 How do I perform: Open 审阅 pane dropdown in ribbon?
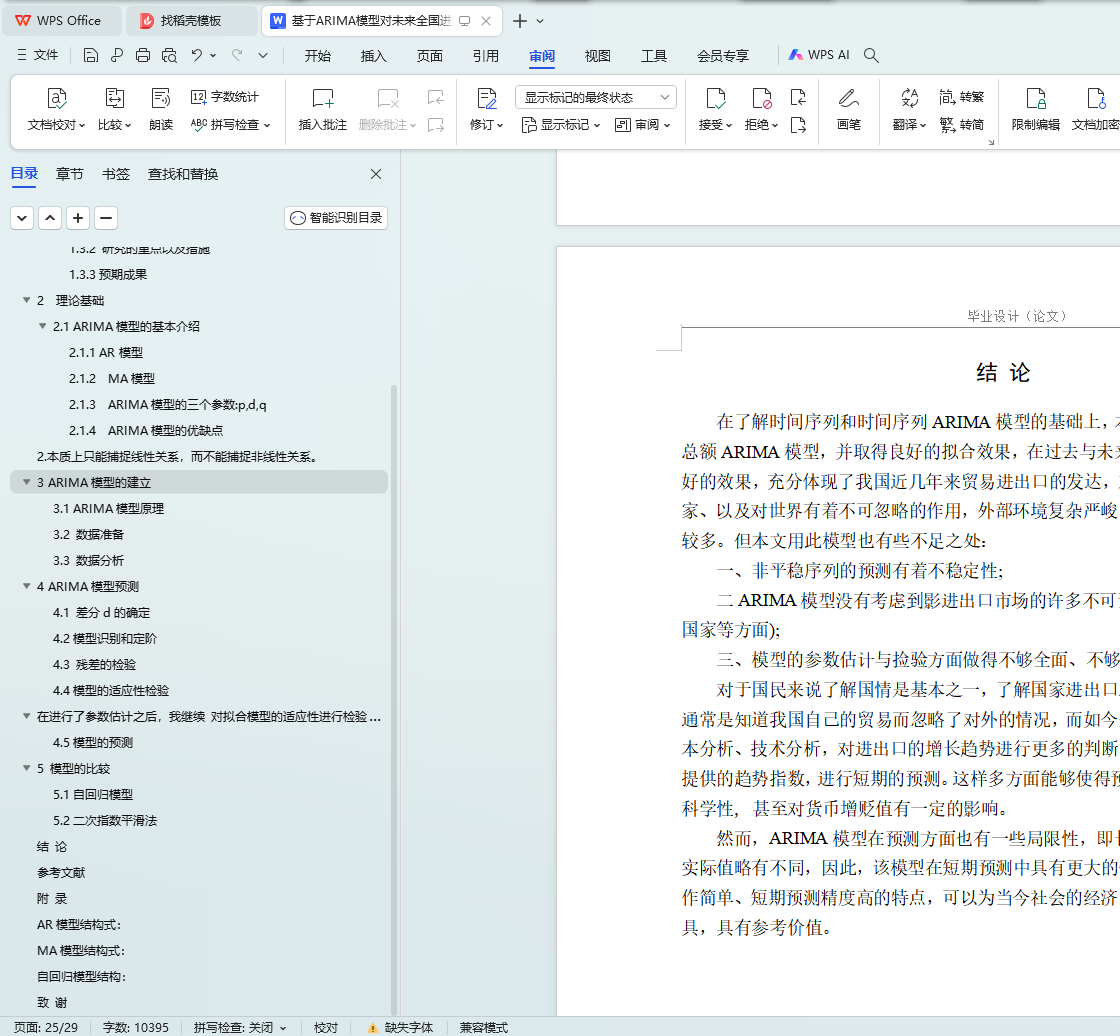point(642,125)
